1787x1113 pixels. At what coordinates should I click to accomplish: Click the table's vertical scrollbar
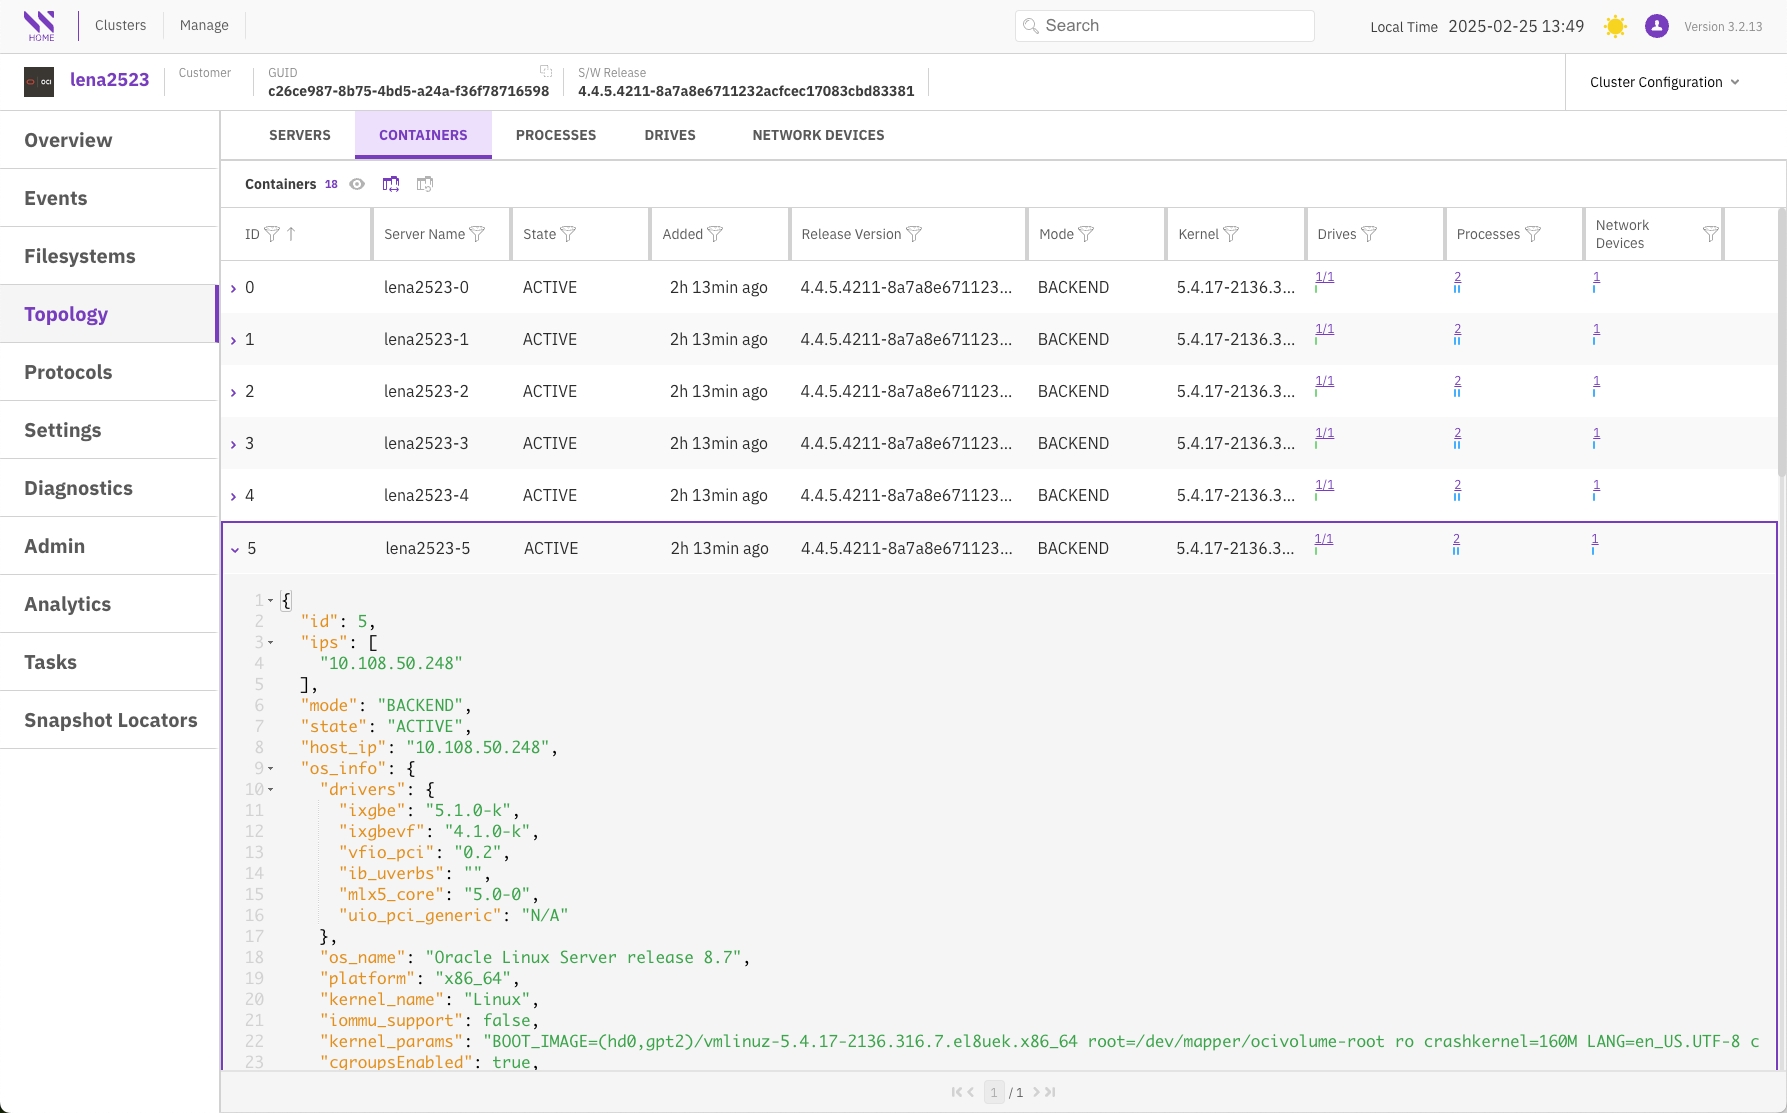coord(1781,340)
